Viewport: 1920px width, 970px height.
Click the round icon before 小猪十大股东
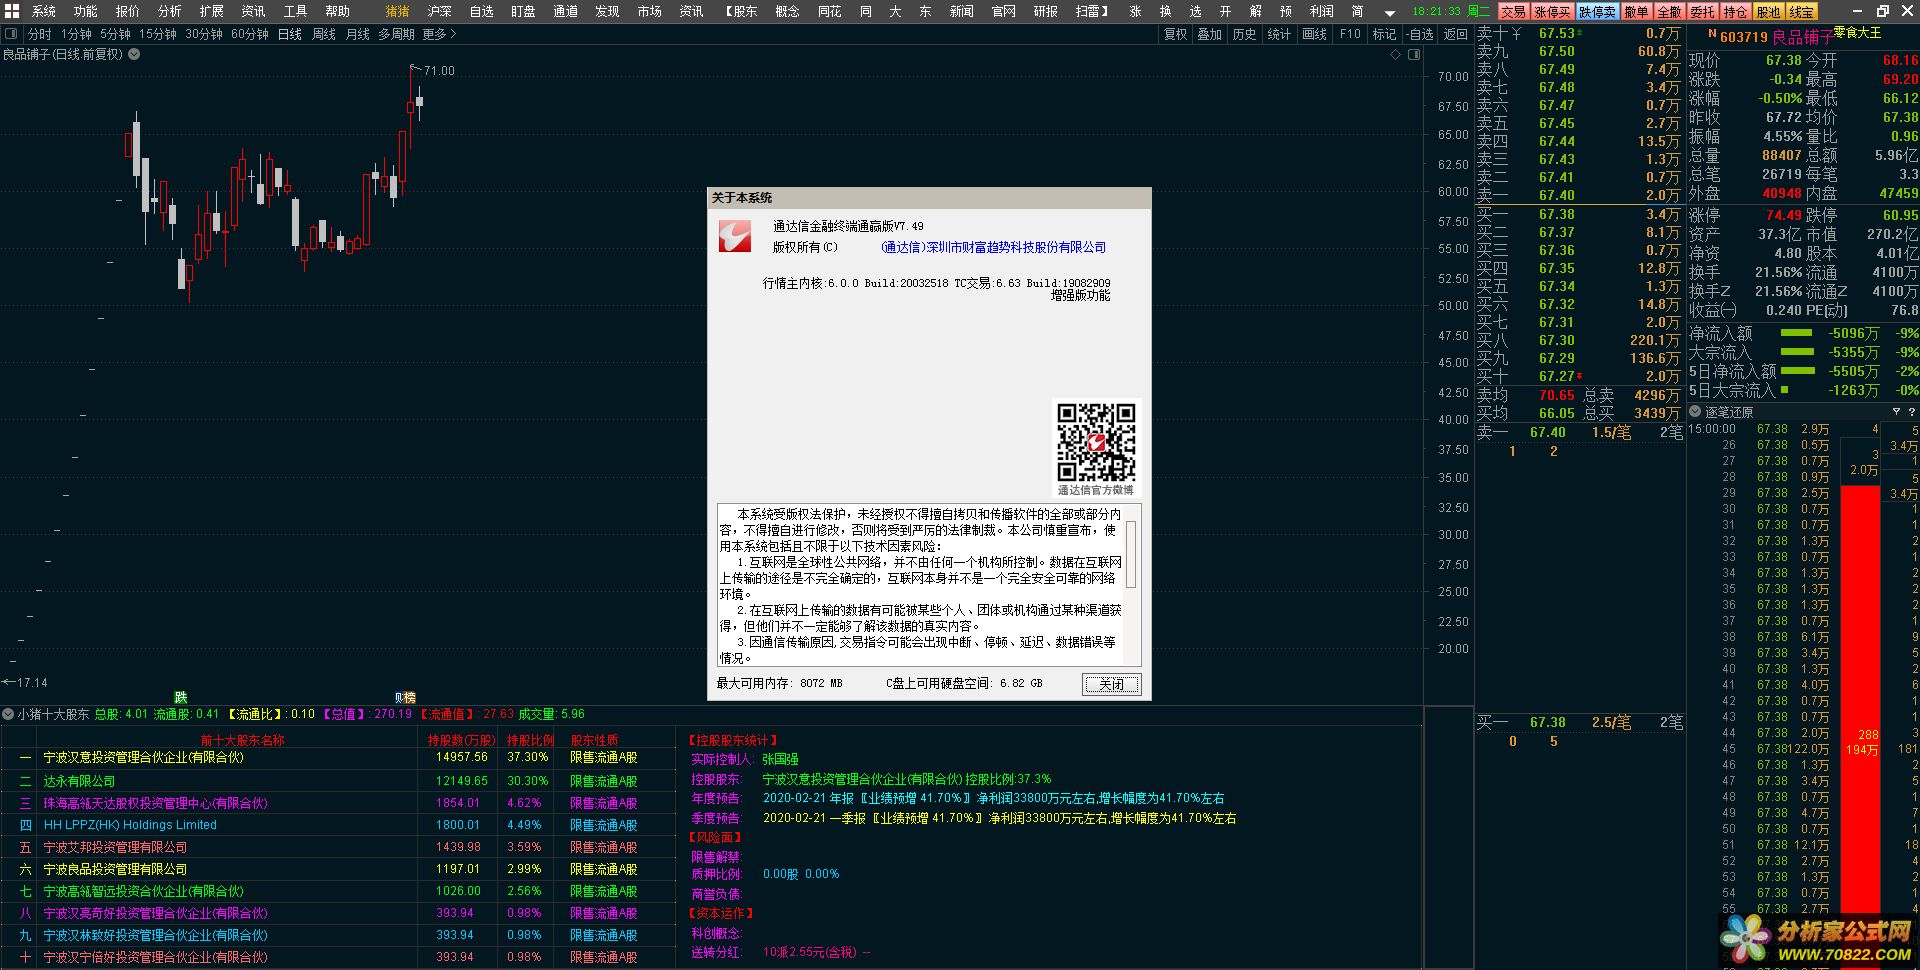pyautogui.click(x=8, y=714)
